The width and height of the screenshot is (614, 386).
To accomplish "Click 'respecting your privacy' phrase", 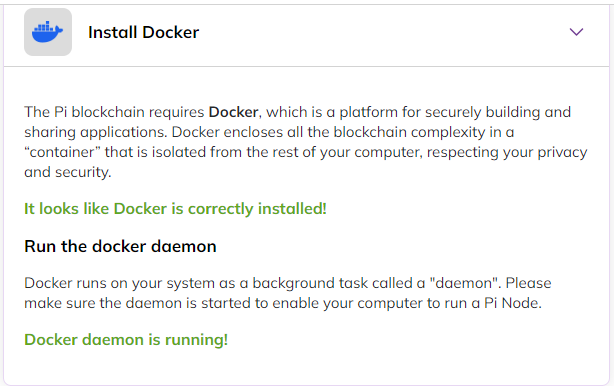I will (507, 152).
